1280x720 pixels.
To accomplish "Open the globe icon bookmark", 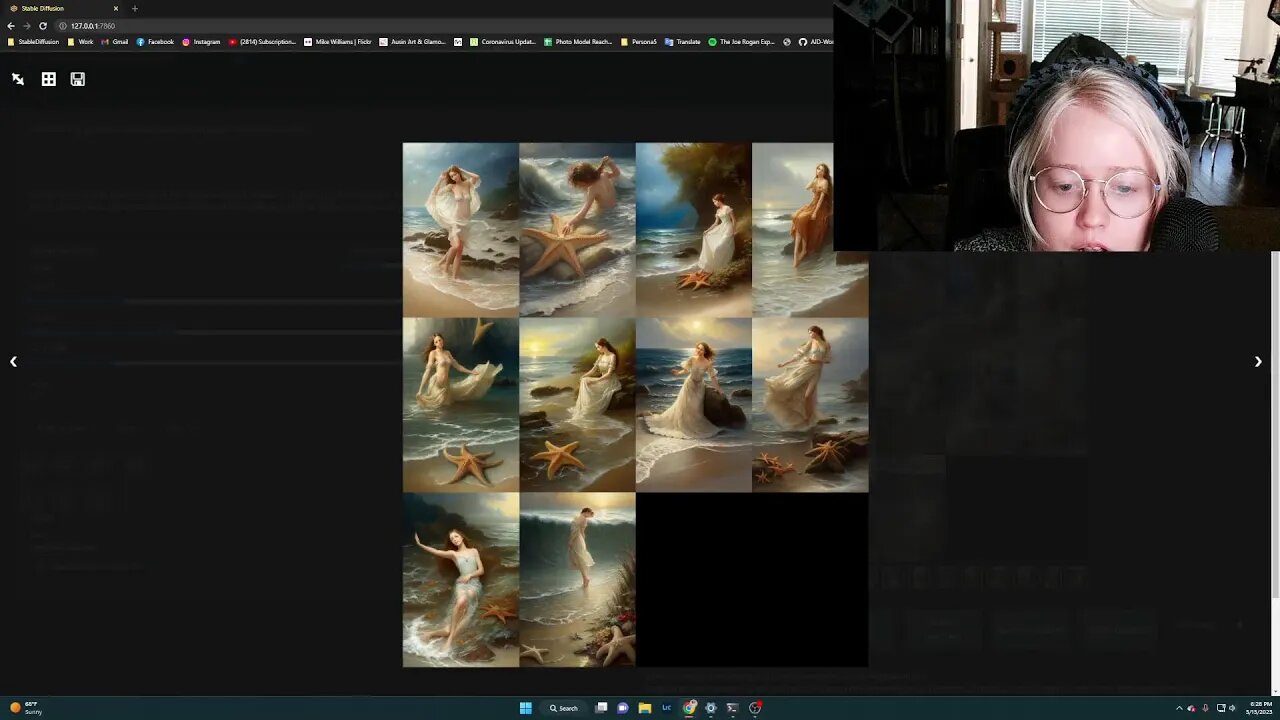I will [787, 42].
